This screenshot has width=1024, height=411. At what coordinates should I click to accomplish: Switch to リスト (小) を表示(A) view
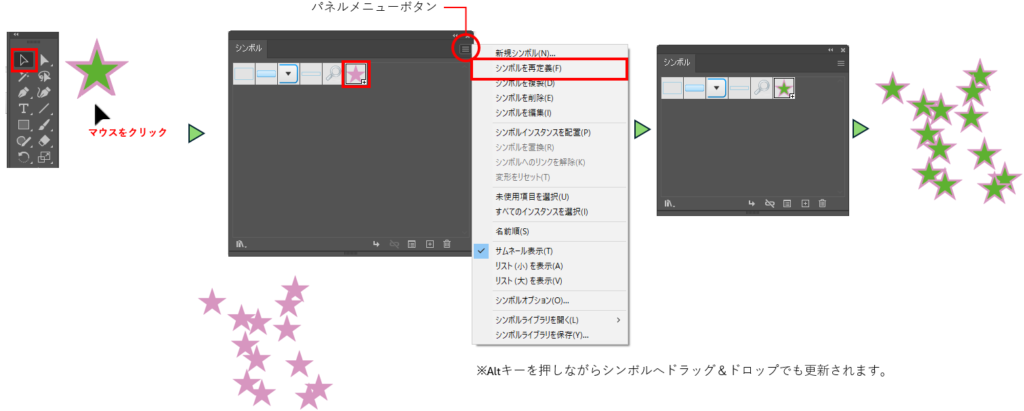point(529,266)
